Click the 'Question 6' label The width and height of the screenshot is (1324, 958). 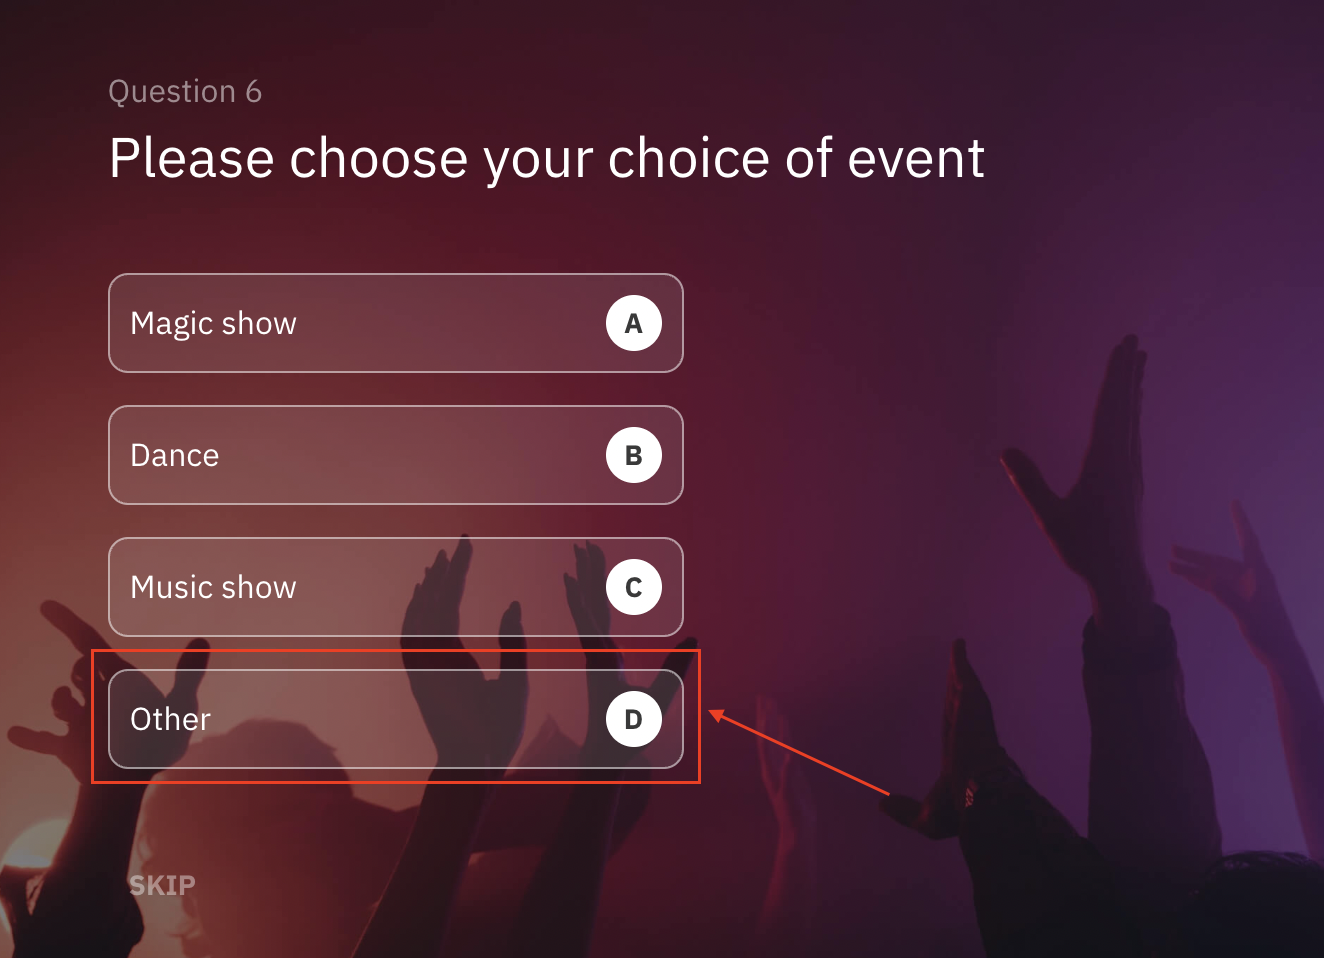[x=185, y=91]
